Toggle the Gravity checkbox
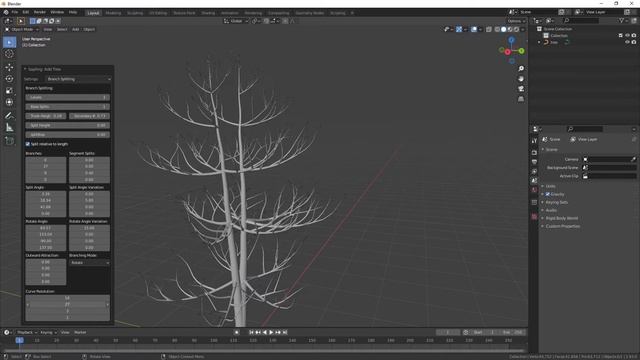 pyautogui.click(x=548, y=194)
